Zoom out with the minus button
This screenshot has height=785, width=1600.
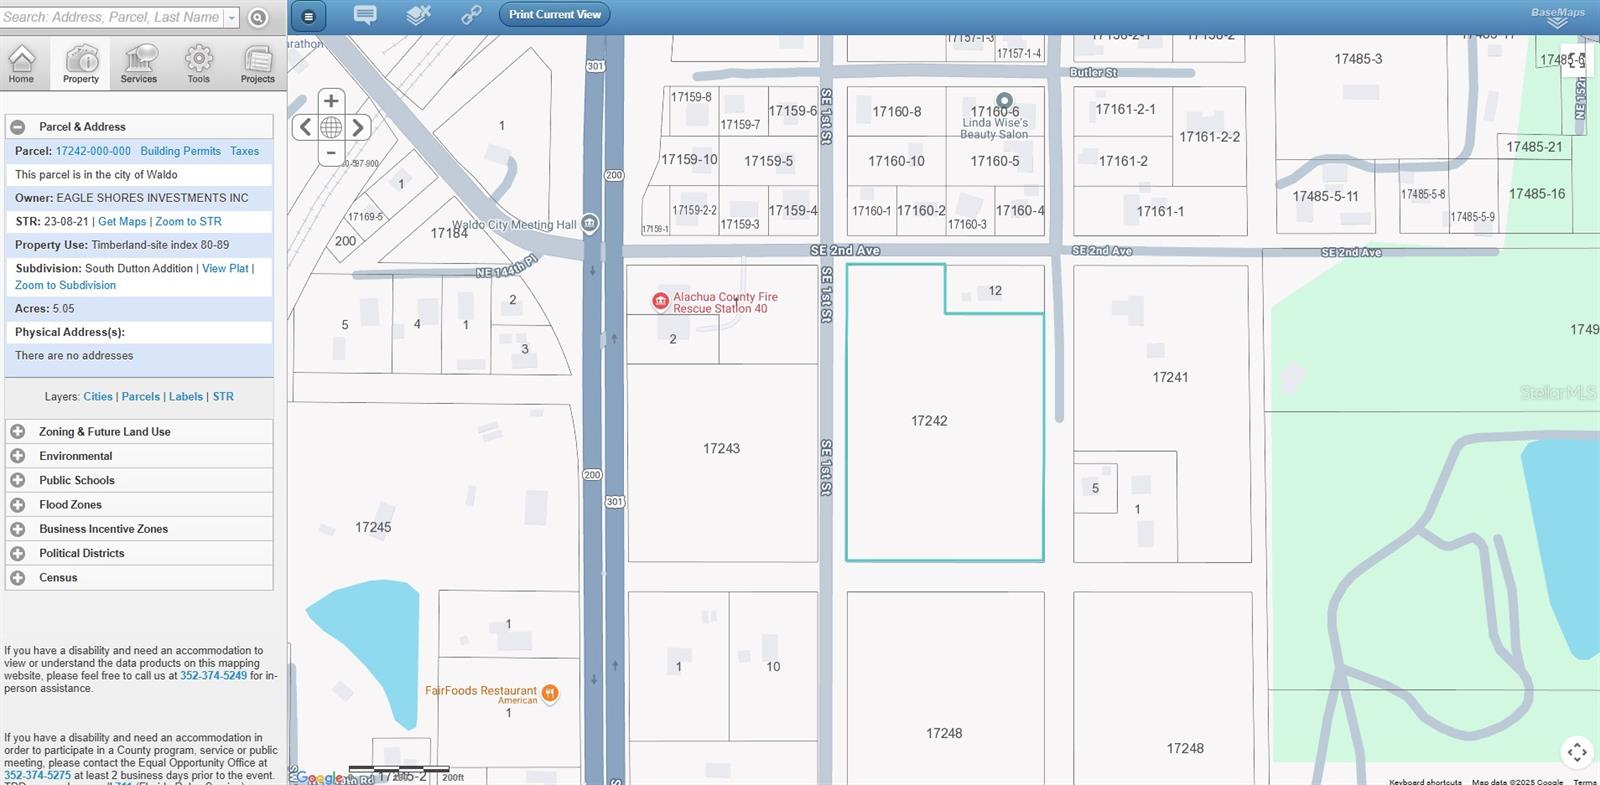pyautogui.click(x=331, y=153)
